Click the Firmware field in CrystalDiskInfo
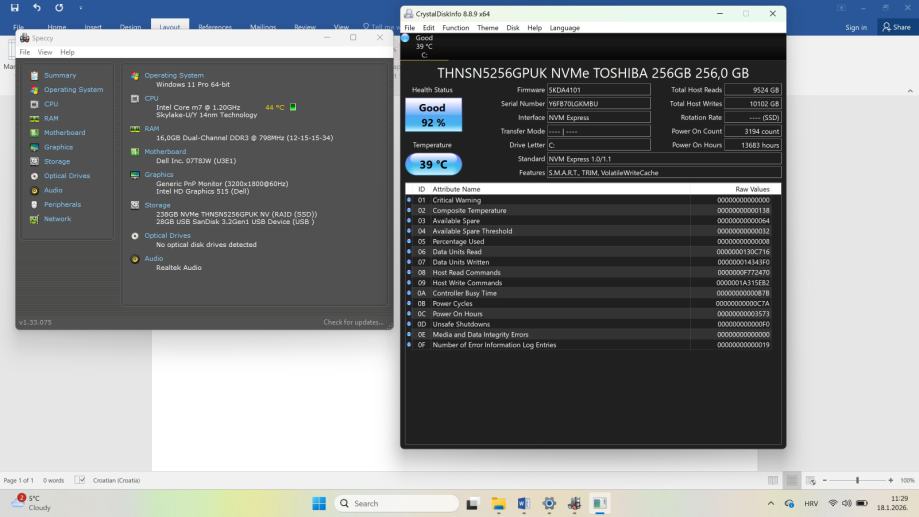 598,90
